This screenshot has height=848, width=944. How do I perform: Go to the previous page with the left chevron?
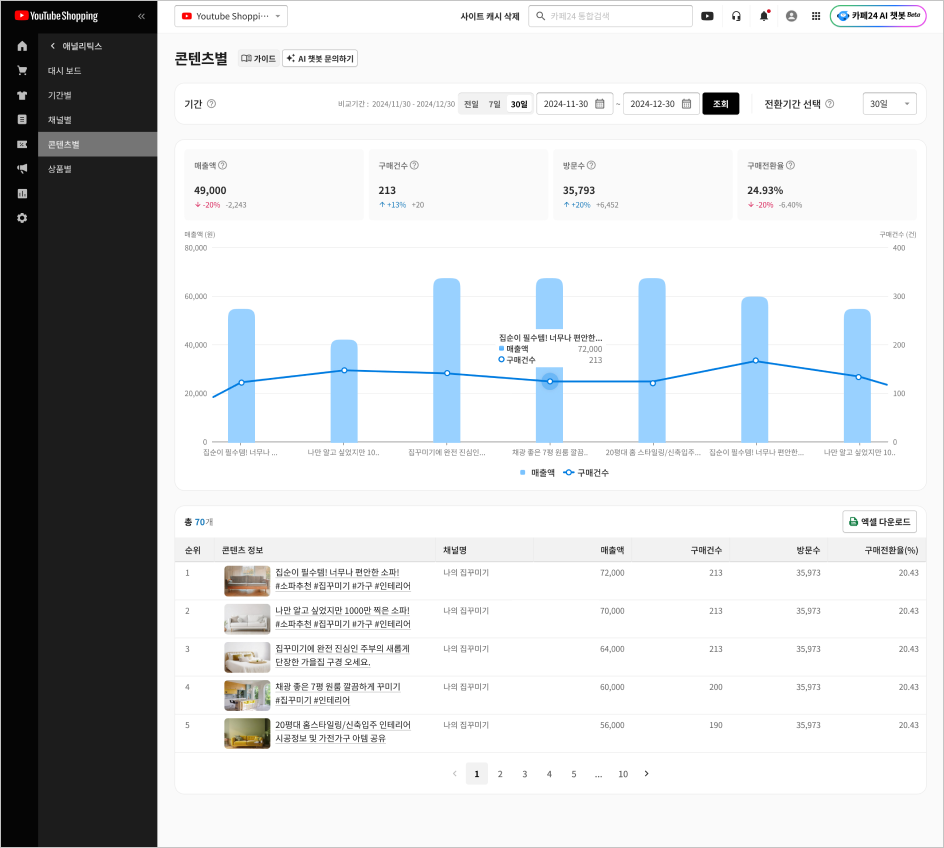[x=455, y=774]
